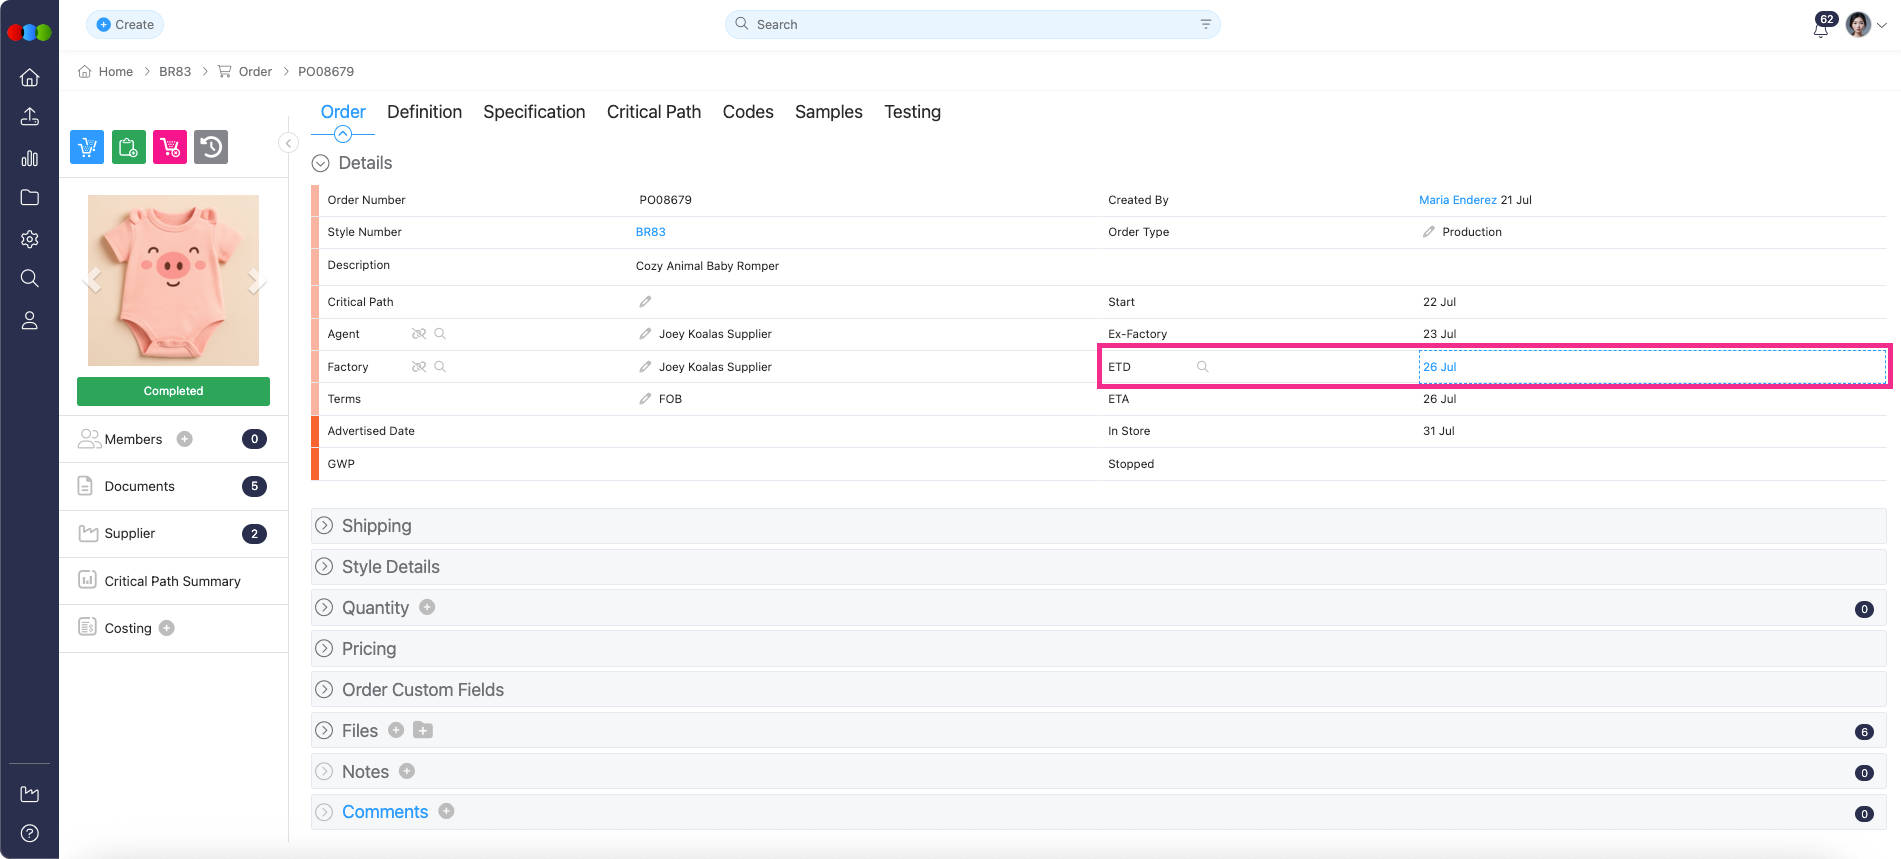Show next product image arrow
Screen dimensions: 1901x859
pos(256,281)
